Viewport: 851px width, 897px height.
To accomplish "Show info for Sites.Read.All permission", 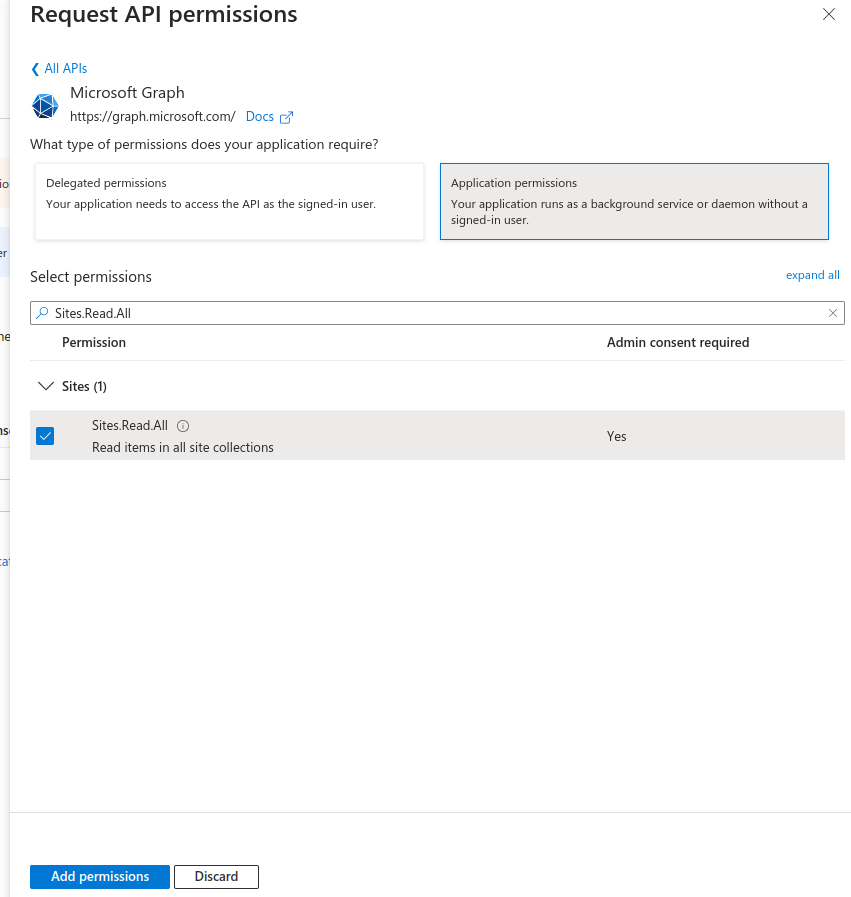I will coord(183,426).
